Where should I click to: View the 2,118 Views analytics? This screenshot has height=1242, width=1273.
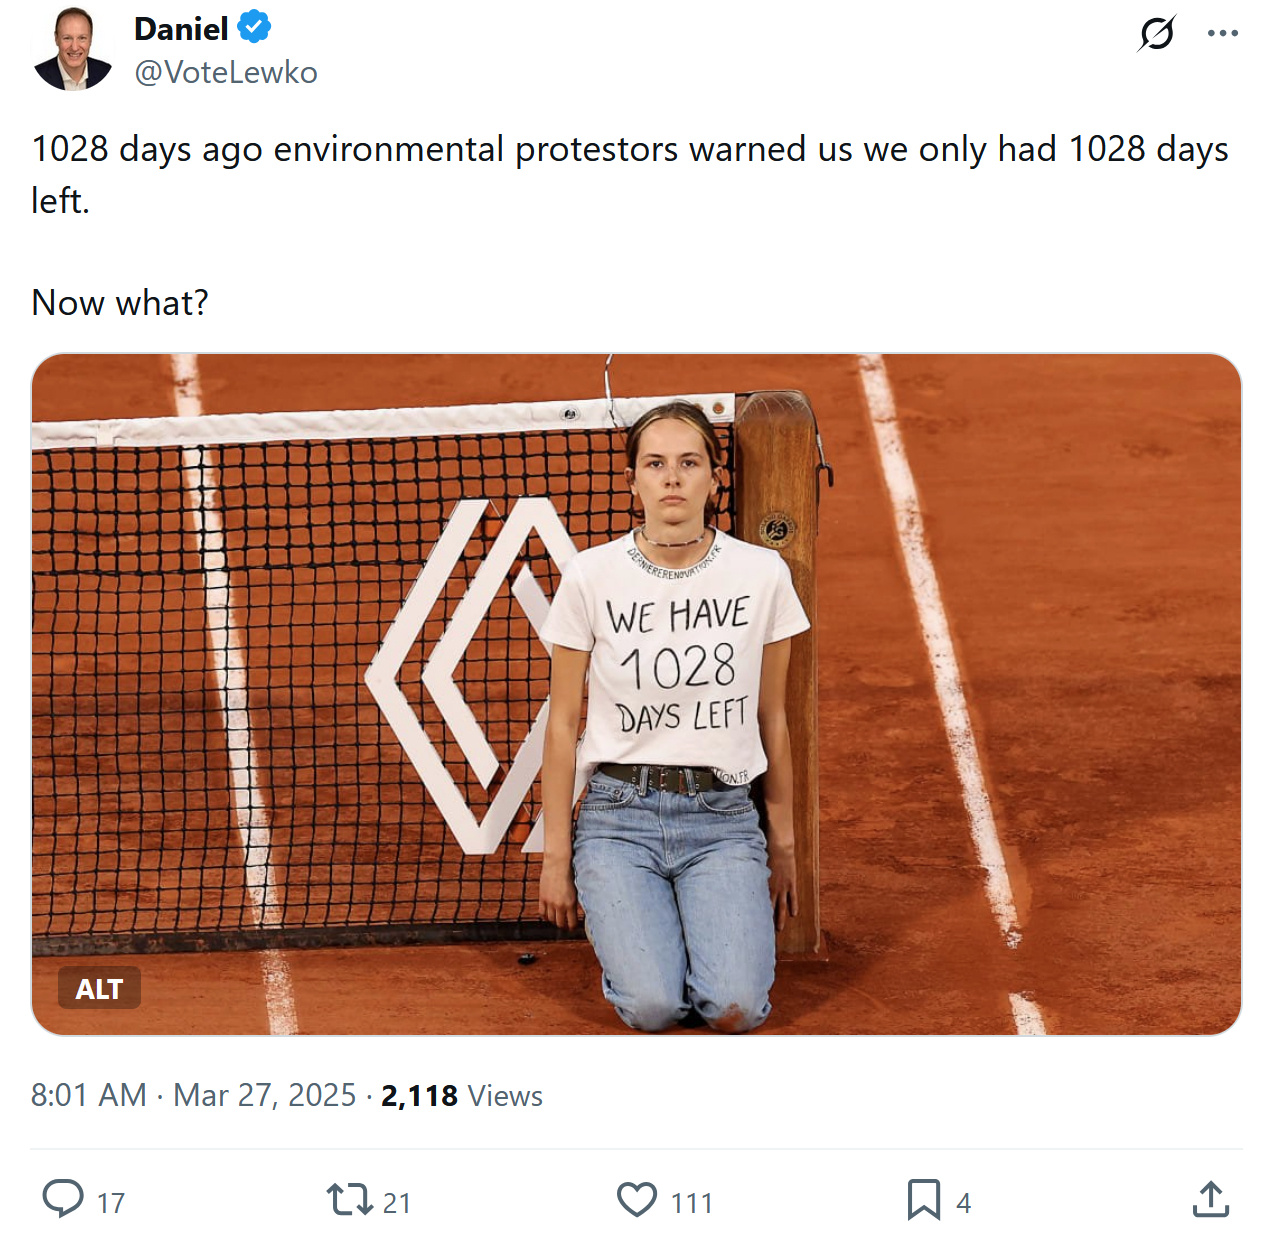pos(462,1096)
